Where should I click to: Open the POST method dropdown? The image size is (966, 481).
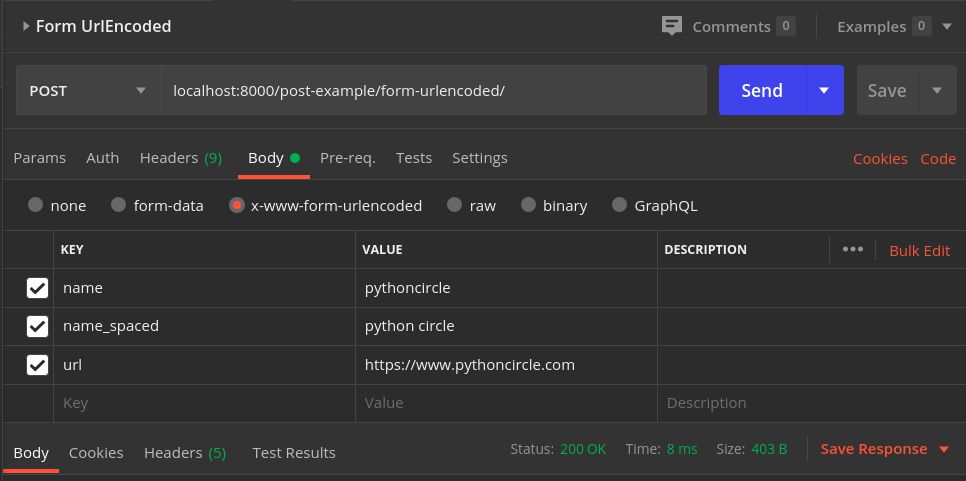pyautogui.click(x=88, y=91)
